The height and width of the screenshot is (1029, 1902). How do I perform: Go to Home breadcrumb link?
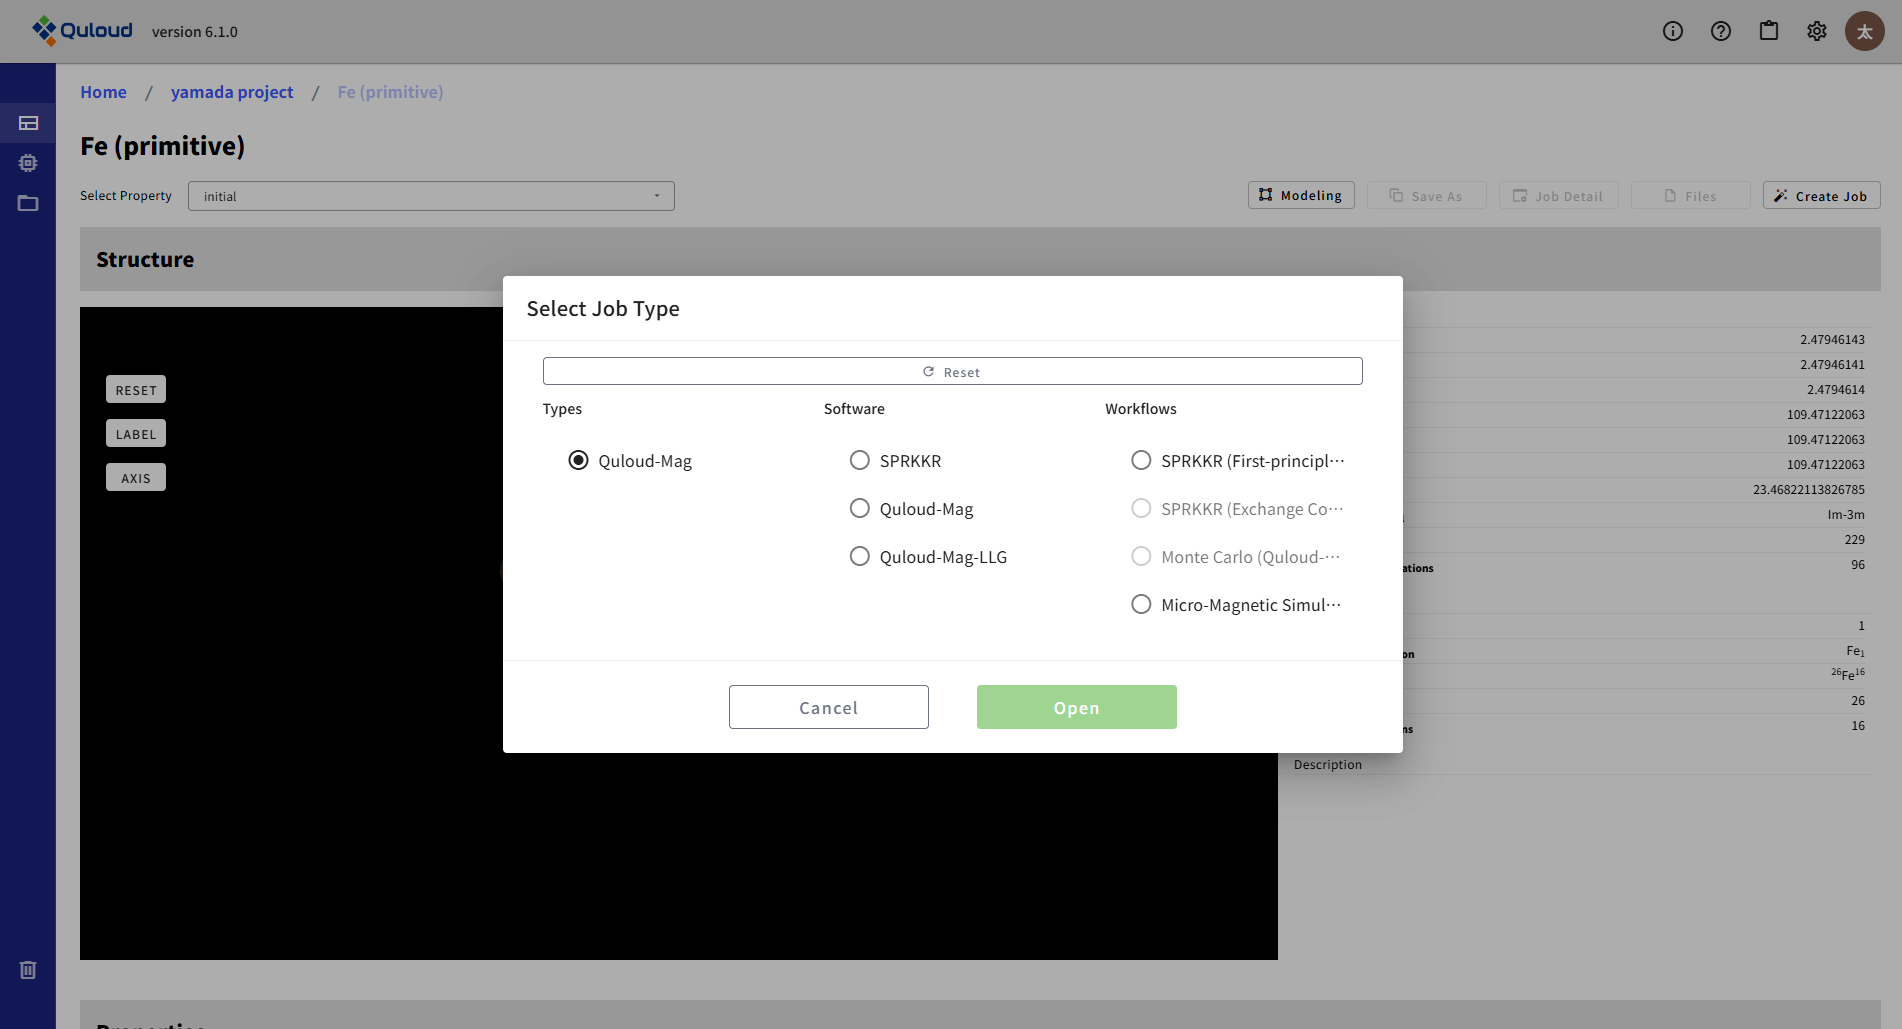[103, 92]
